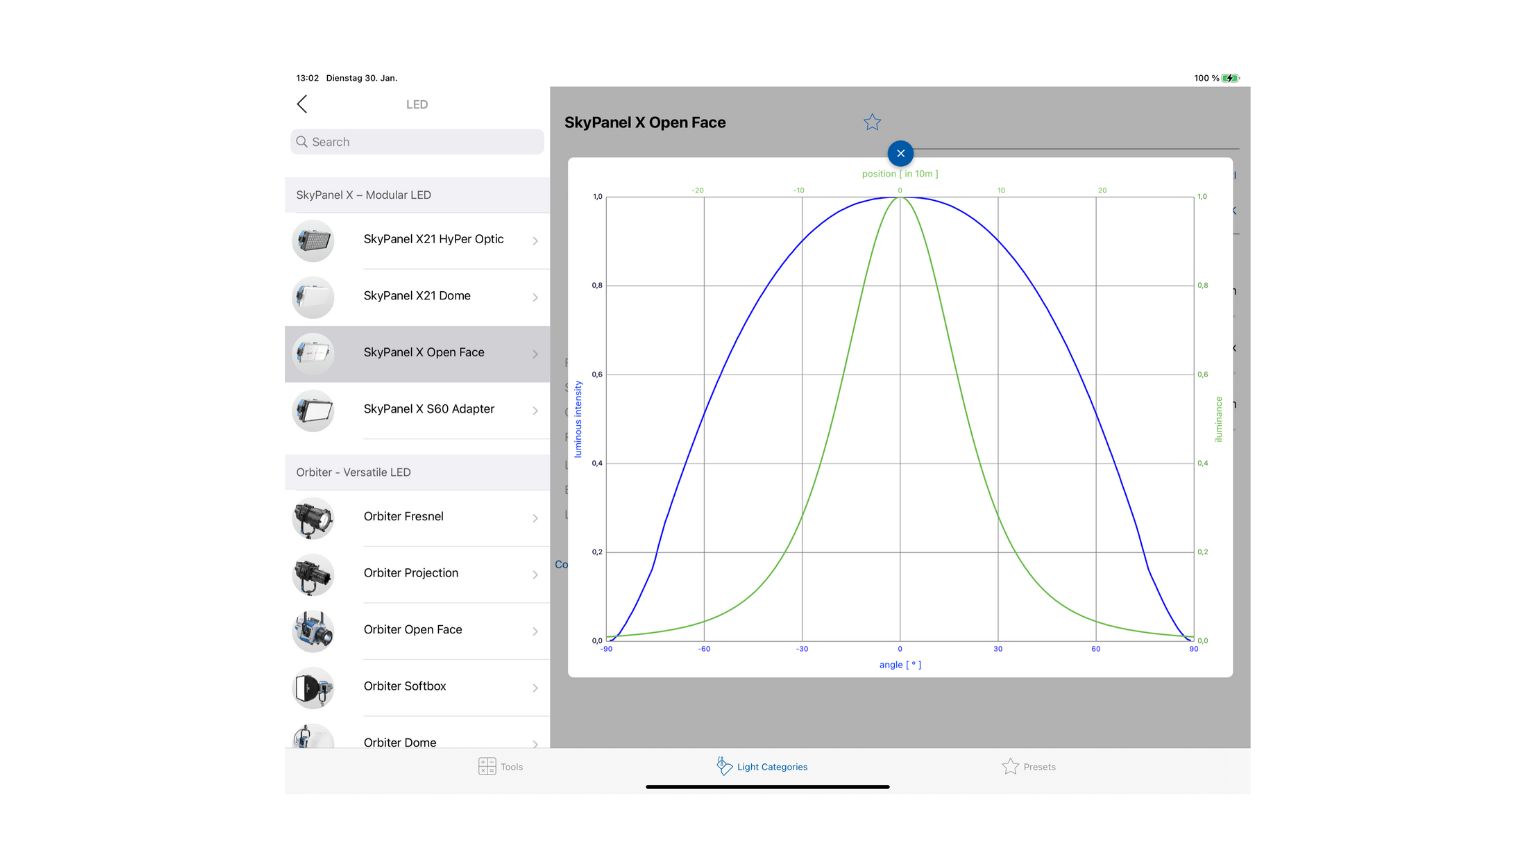Go back using the back arrow
1536x864 pixels.
(x=302, y=104)
